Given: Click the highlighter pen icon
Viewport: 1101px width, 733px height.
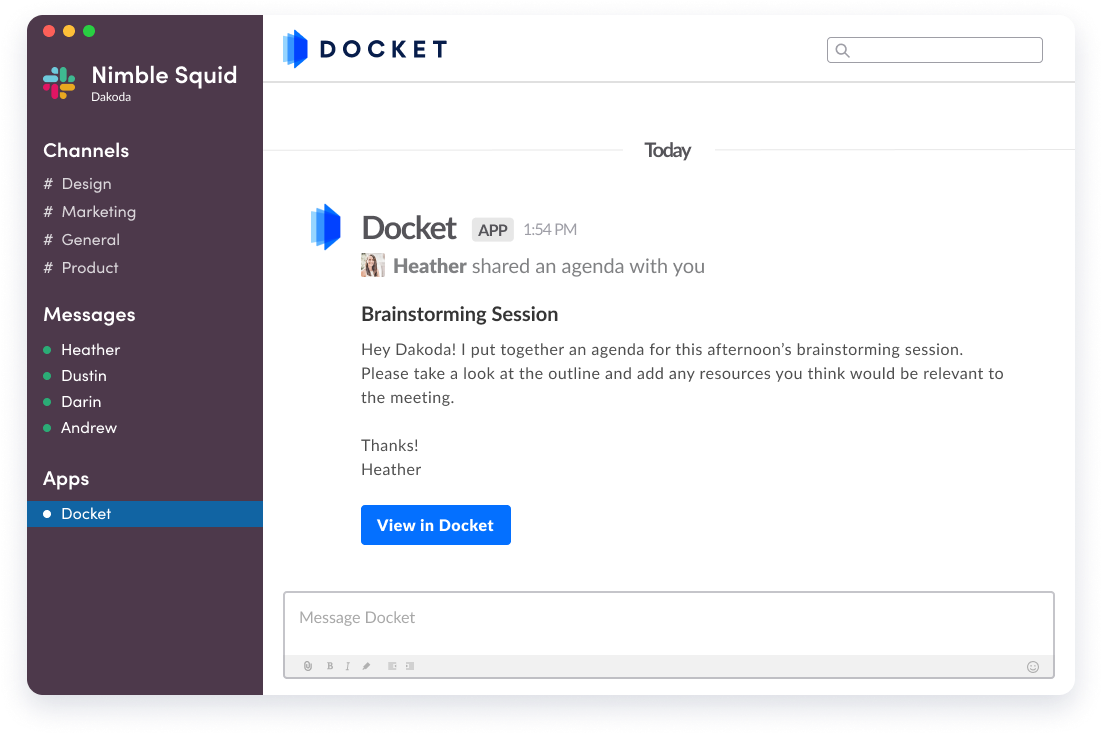Looking at the screenshot, I should coord(366,666).
